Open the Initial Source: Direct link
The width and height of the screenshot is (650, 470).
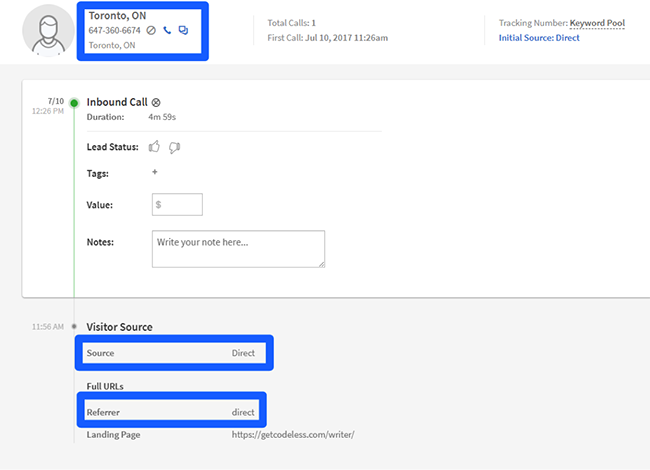(x=539, y=38)
